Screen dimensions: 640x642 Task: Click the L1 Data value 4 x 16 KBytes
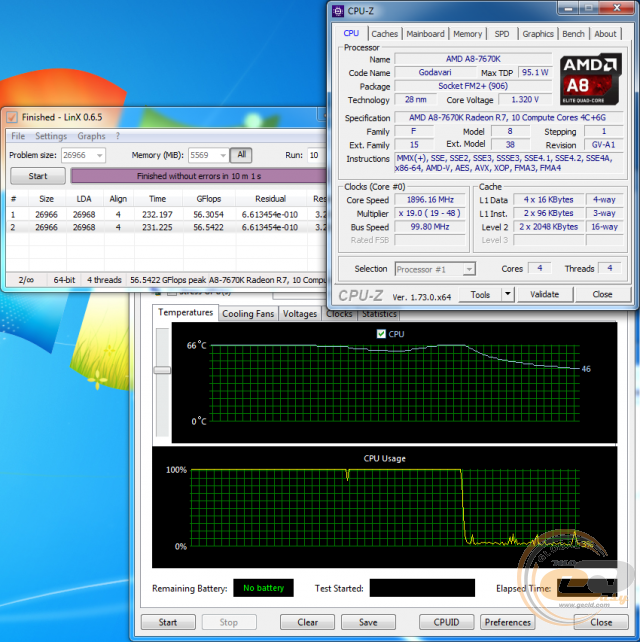pyautogui.click(x=548, y=200)
